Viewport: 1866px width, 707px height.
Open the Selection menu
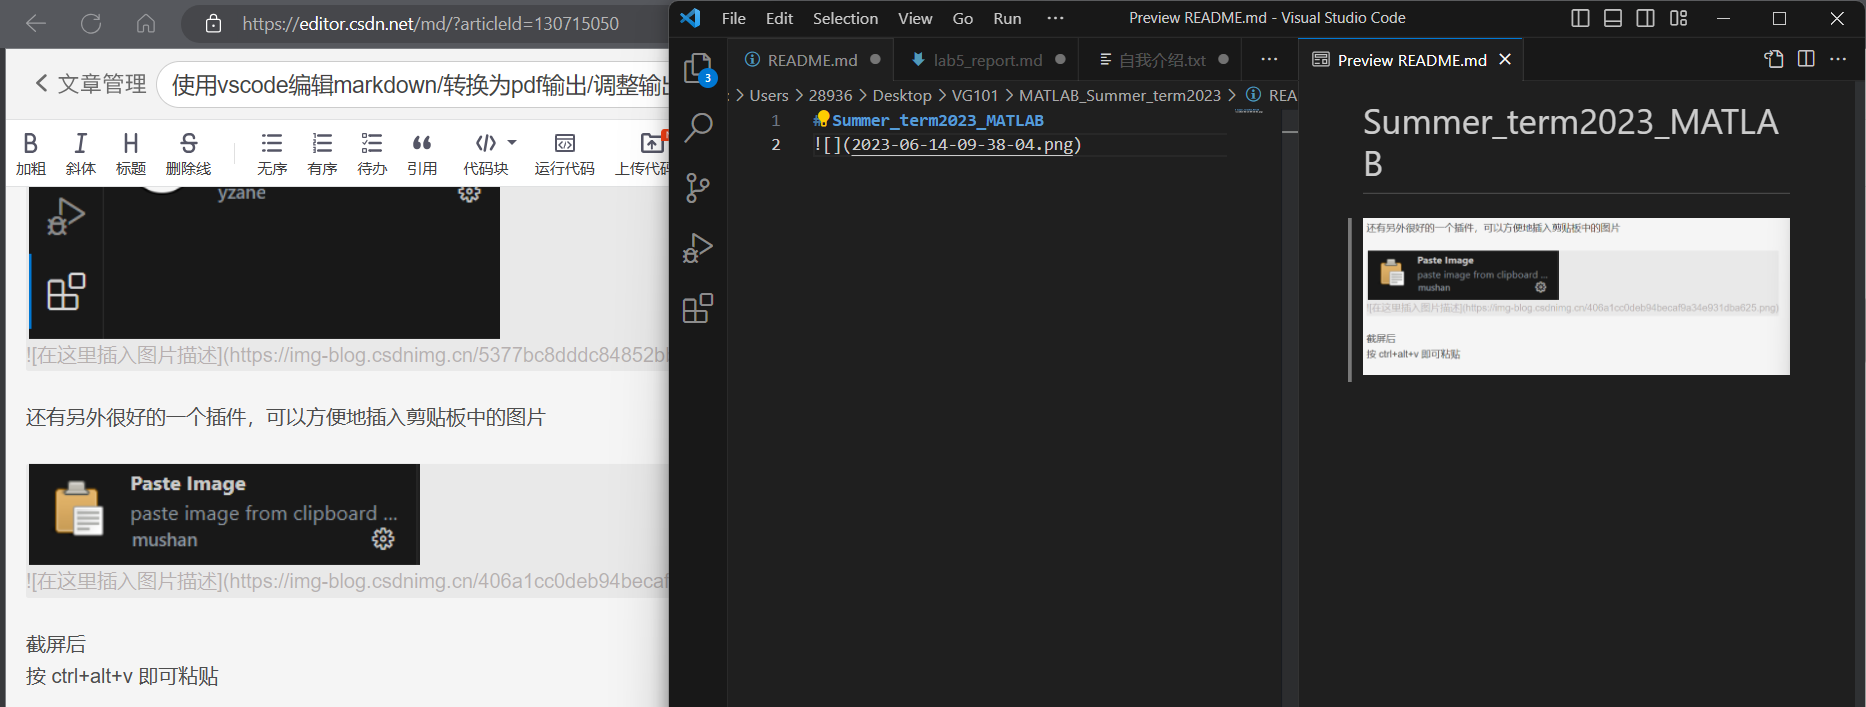point(845,18)
